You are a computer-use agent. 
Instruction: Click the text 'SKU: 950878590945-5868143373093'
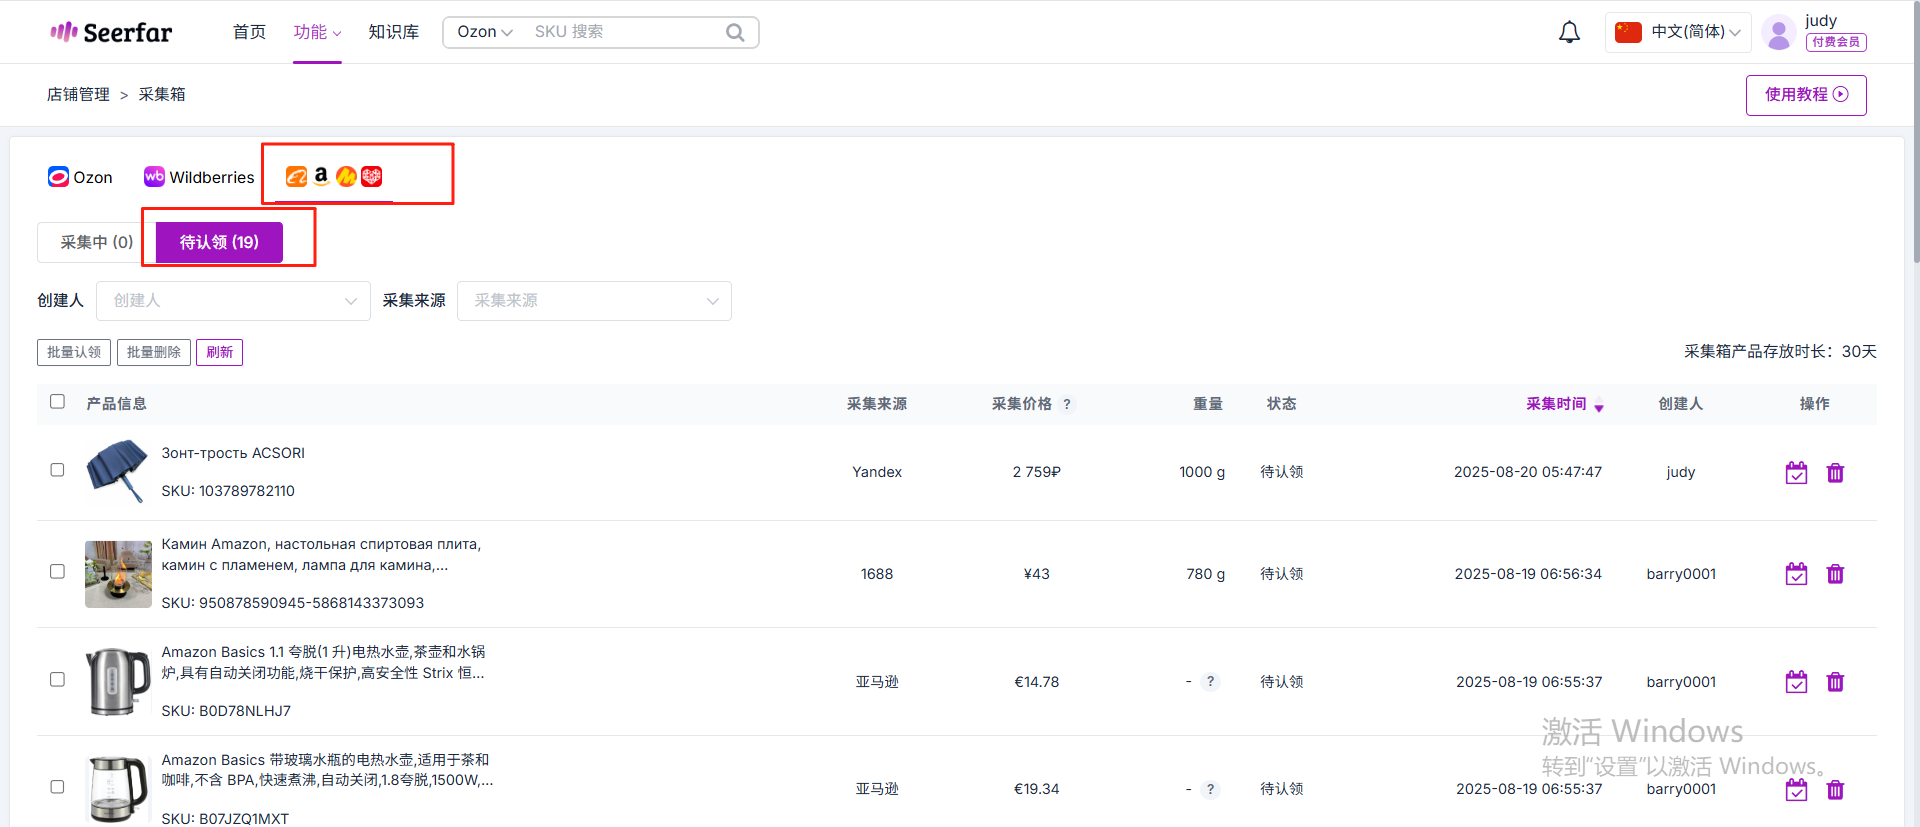[x=293, y=603]
